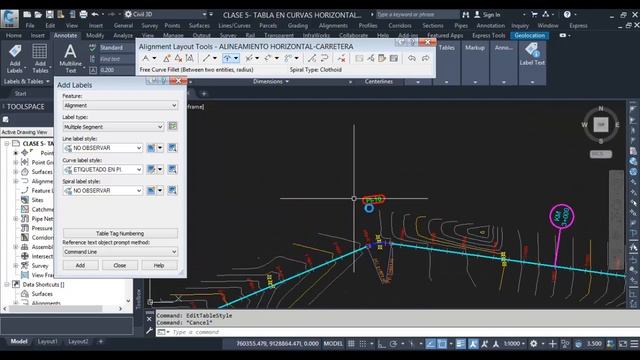Toggle 2D object snap in status bar
Viewport: 640px width, 360px height.
(x=442, y=344)
